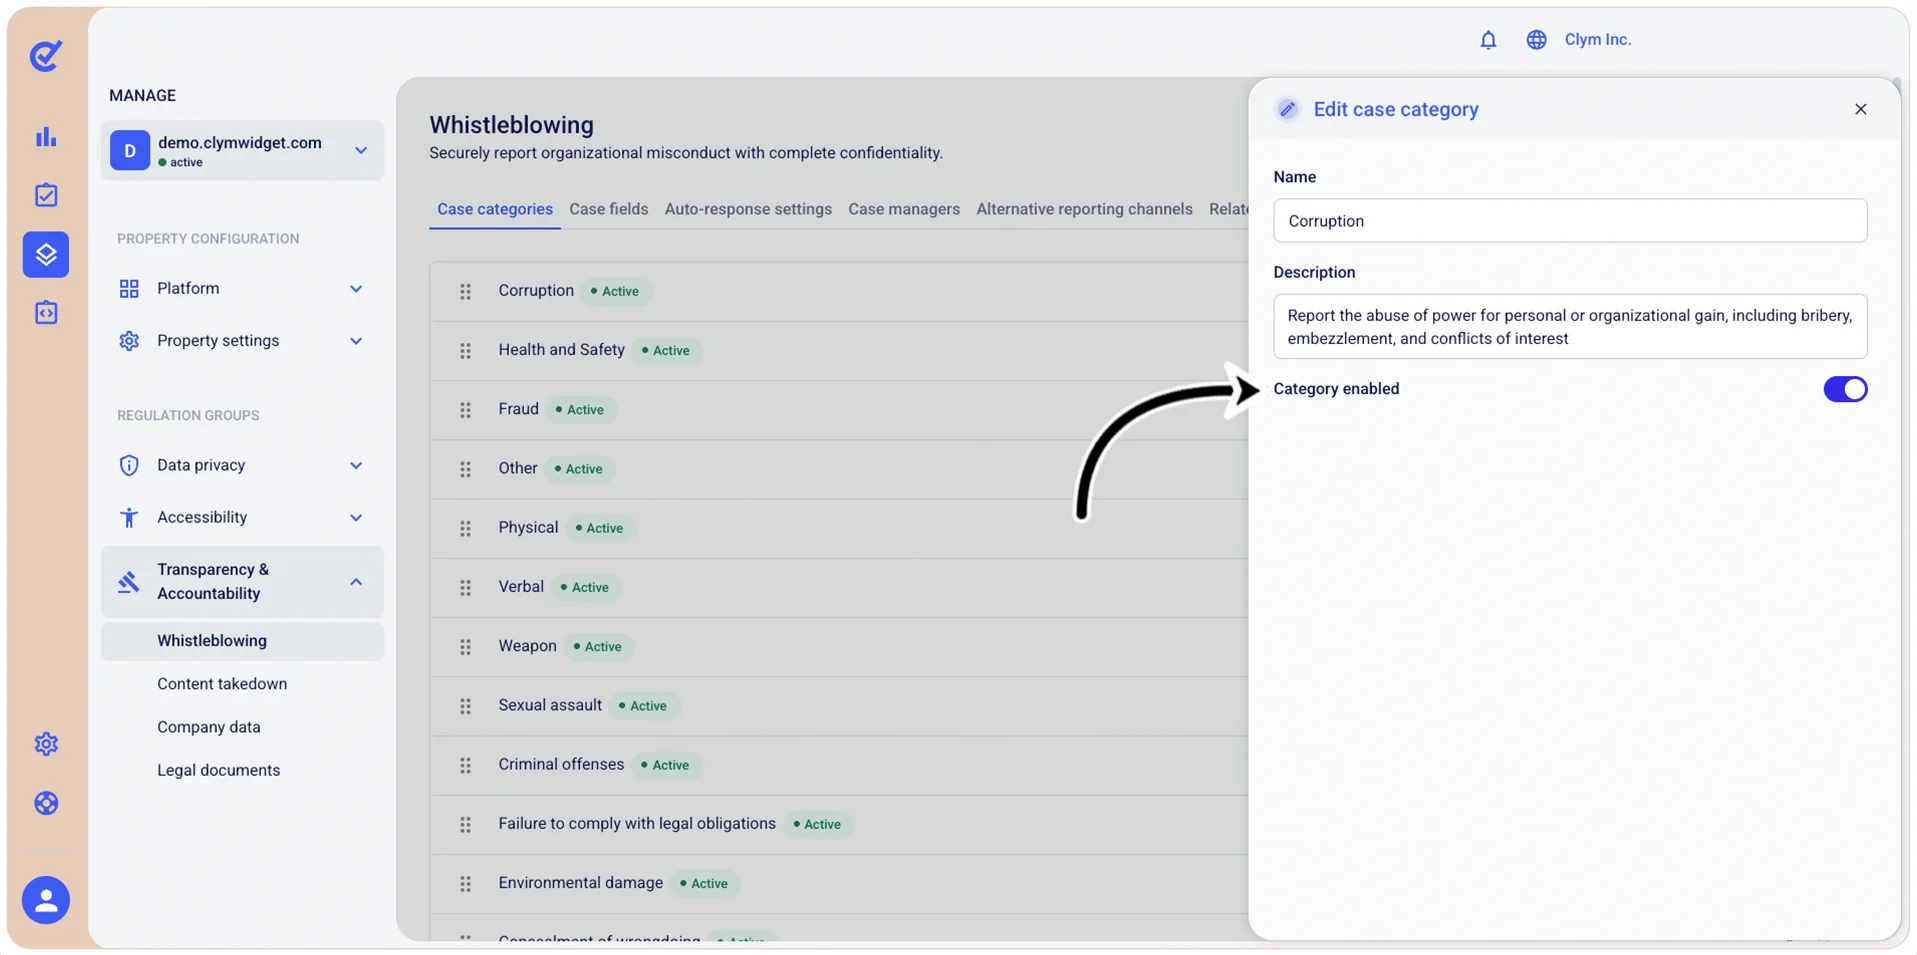Screen dimensions: 1917x955
Task: Select the Health and Safety category row
Action: [x=839, y=351]
